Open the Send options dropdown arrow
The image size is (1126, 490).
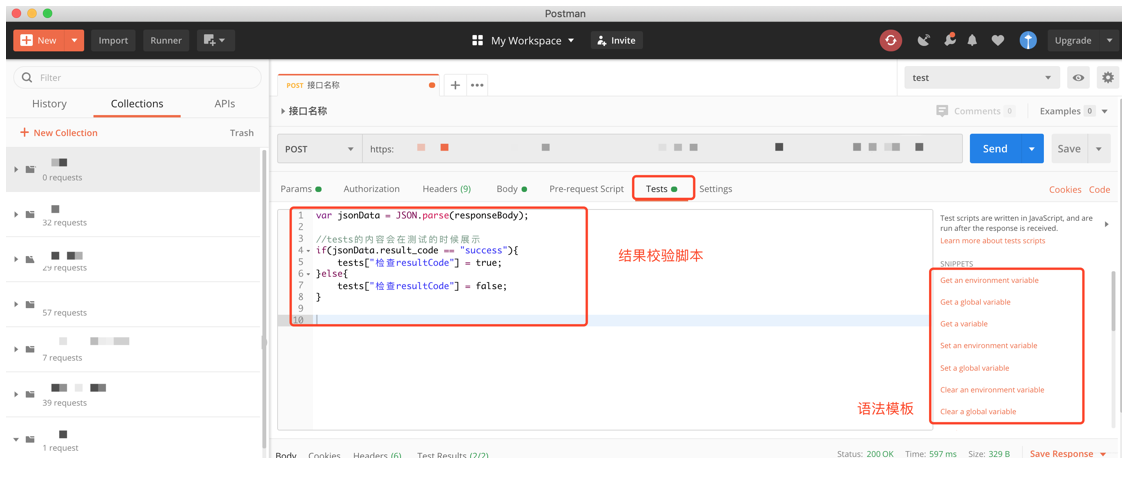(1032, 149)
